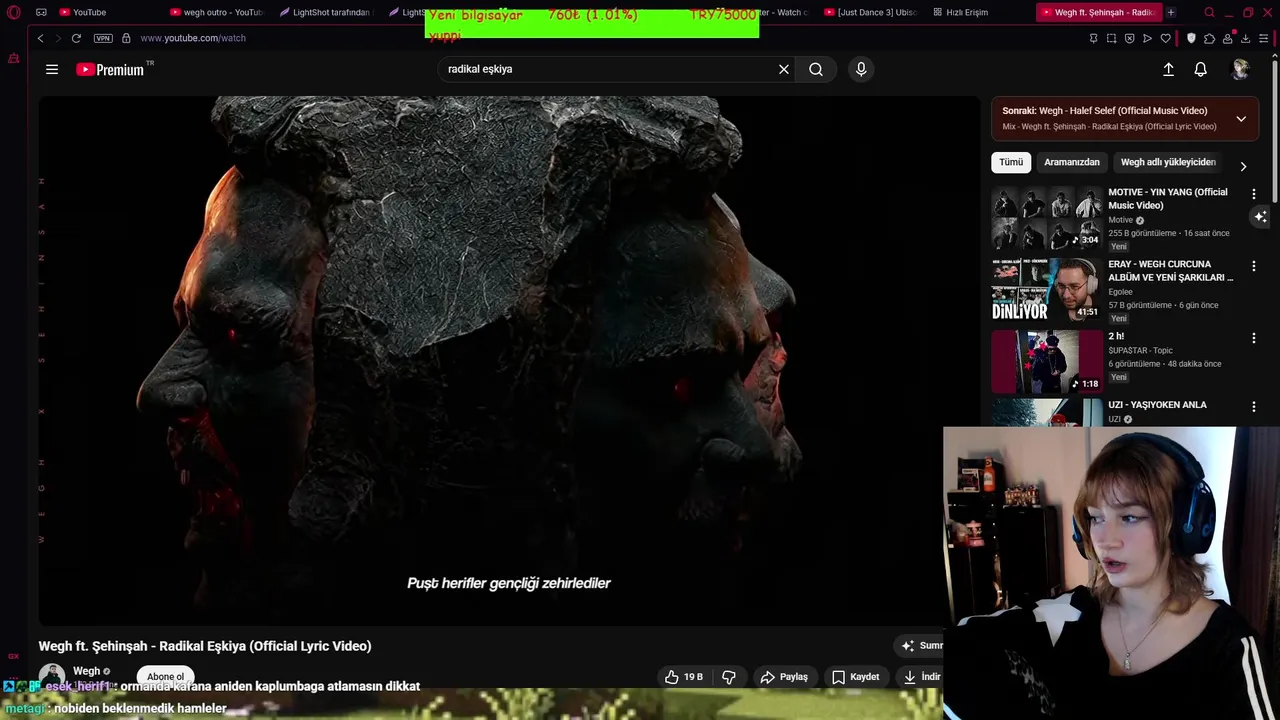Click the sparkle AI icon beside playlist
1280x720 pixels.
[1261, 216]
